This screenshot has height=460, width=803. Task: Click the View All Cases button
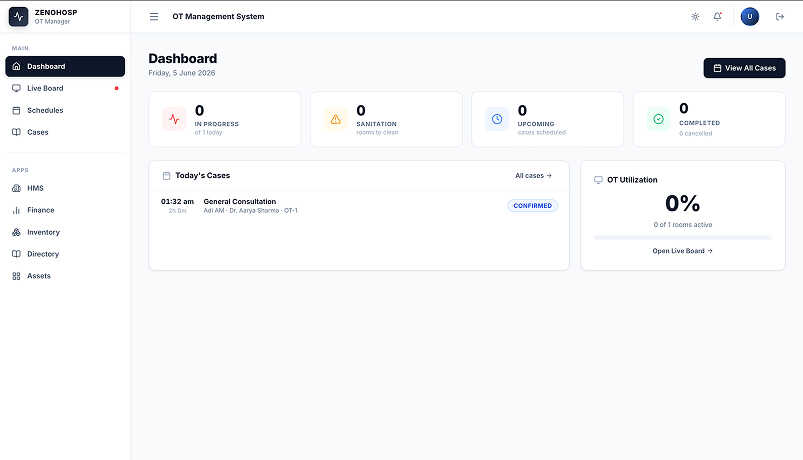(744, 68)
